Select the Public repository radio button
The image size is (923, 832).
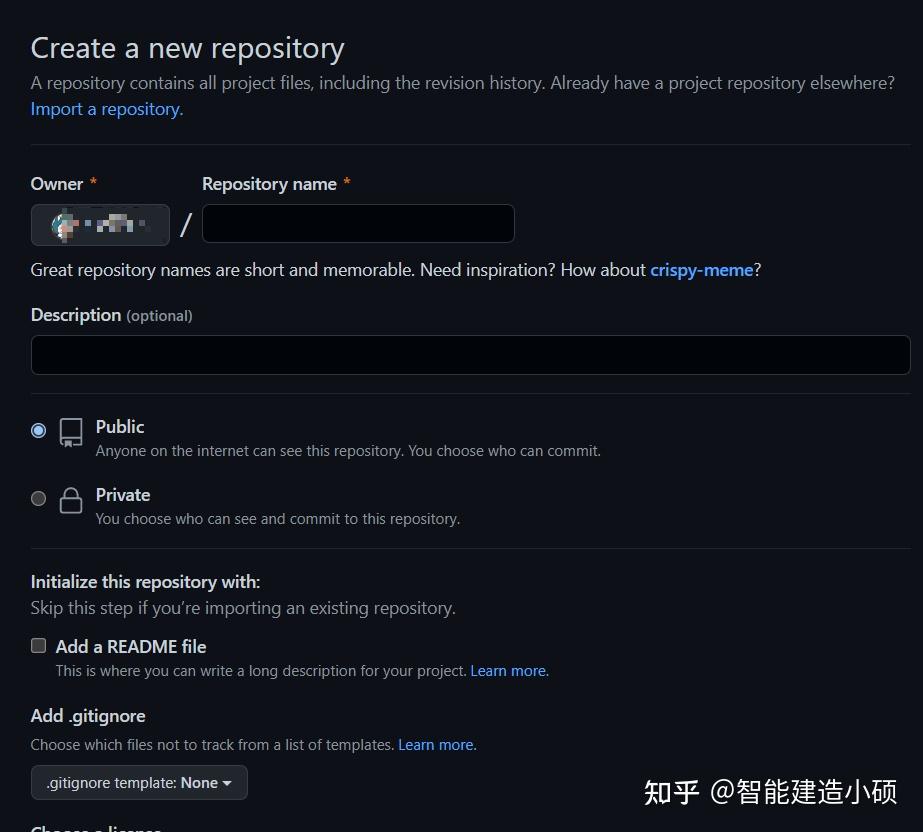(x=38, y=430)
